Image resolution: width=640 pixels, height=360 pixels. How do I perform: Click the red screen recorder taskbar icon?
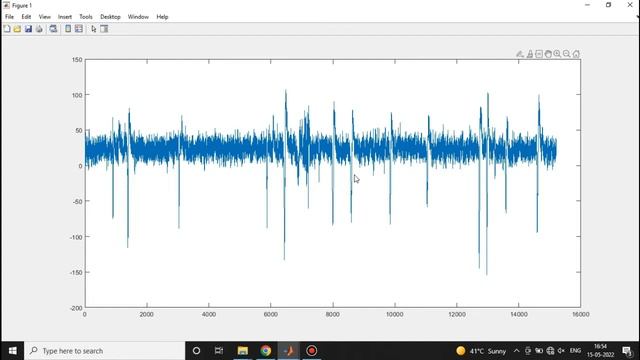311,351
